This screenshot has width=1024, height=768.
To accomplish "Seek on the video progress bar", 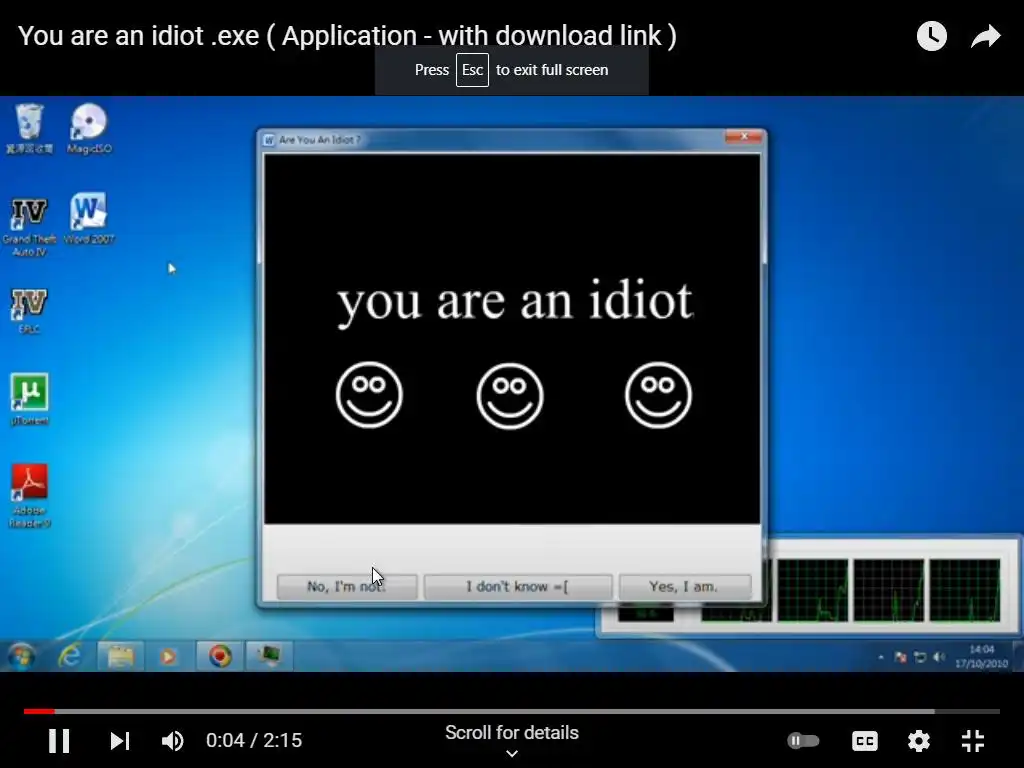I will (511, 711).
